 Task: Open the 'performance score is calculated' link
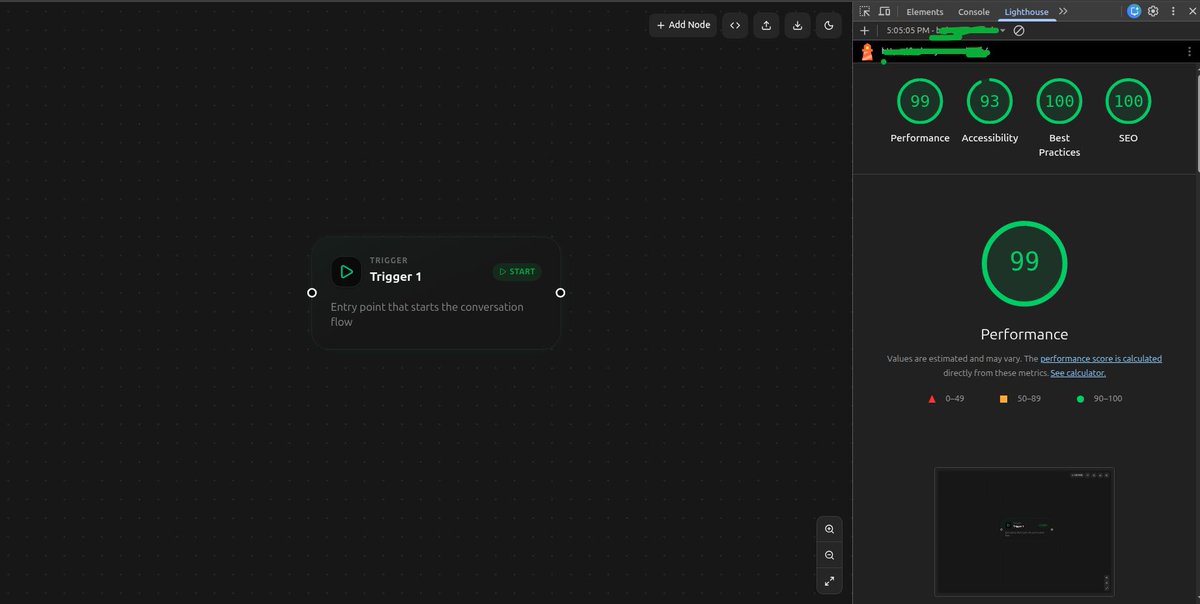tap(1101, 359)
